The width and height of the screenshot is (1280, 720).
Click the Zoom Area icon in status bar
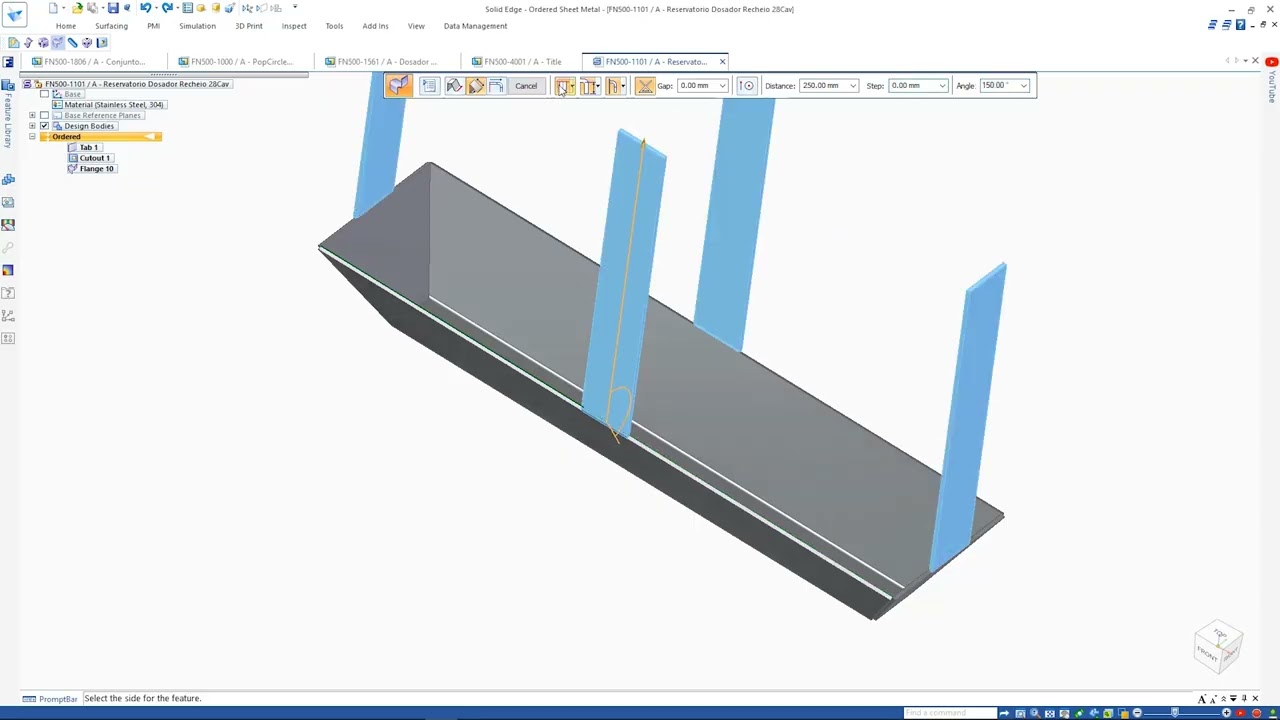coord(1020,713)
